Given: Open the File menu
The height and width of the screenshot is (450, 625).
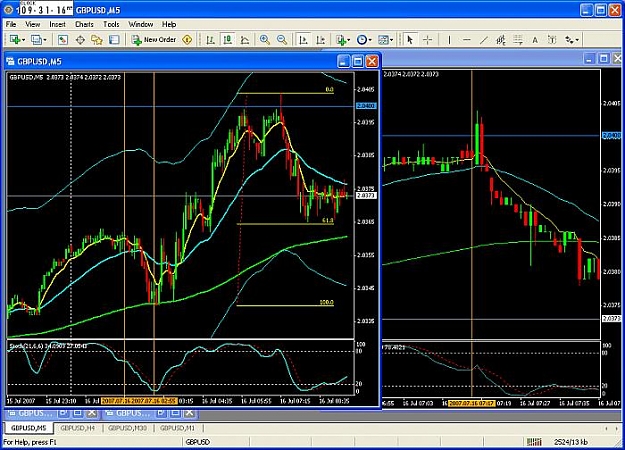Looking at the screenshot, I should 11,24.
